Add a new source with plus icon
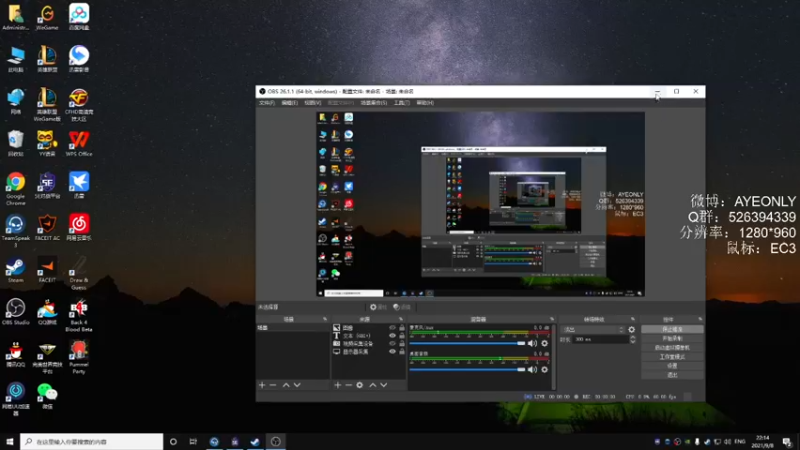 [x=337, y=385]
